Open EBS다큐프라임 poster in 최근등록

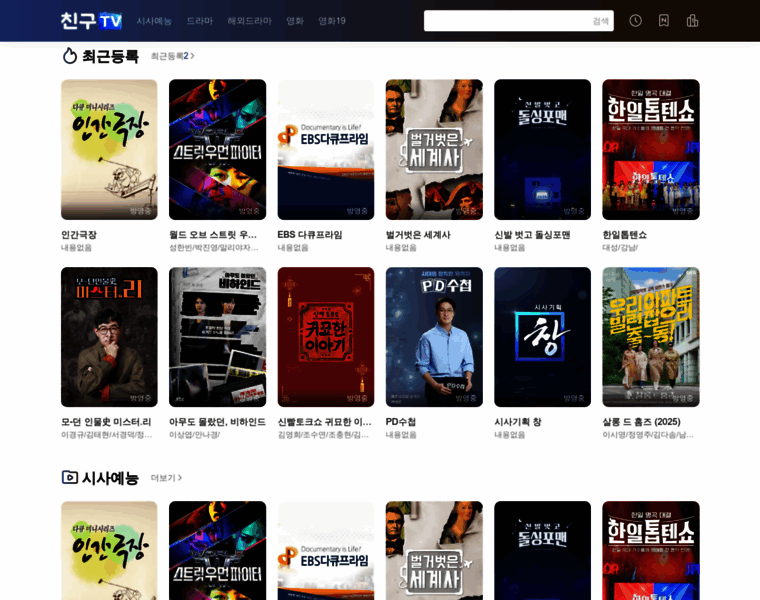pos(326,150)
